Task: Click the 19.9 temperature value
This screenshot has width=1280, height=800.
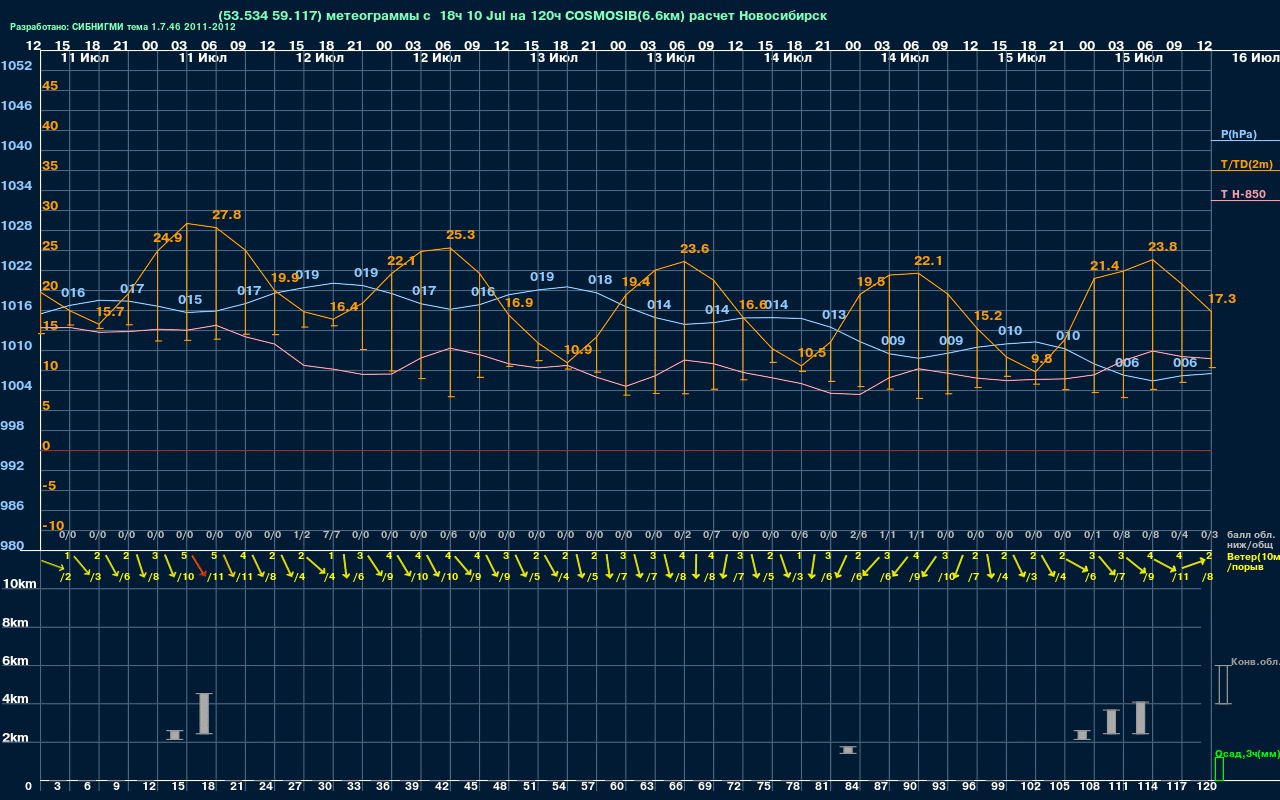Action: 285,277
